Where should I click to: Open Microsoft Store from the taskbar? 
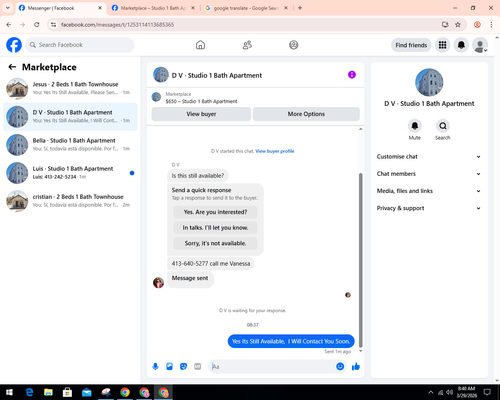coord(67,392)
